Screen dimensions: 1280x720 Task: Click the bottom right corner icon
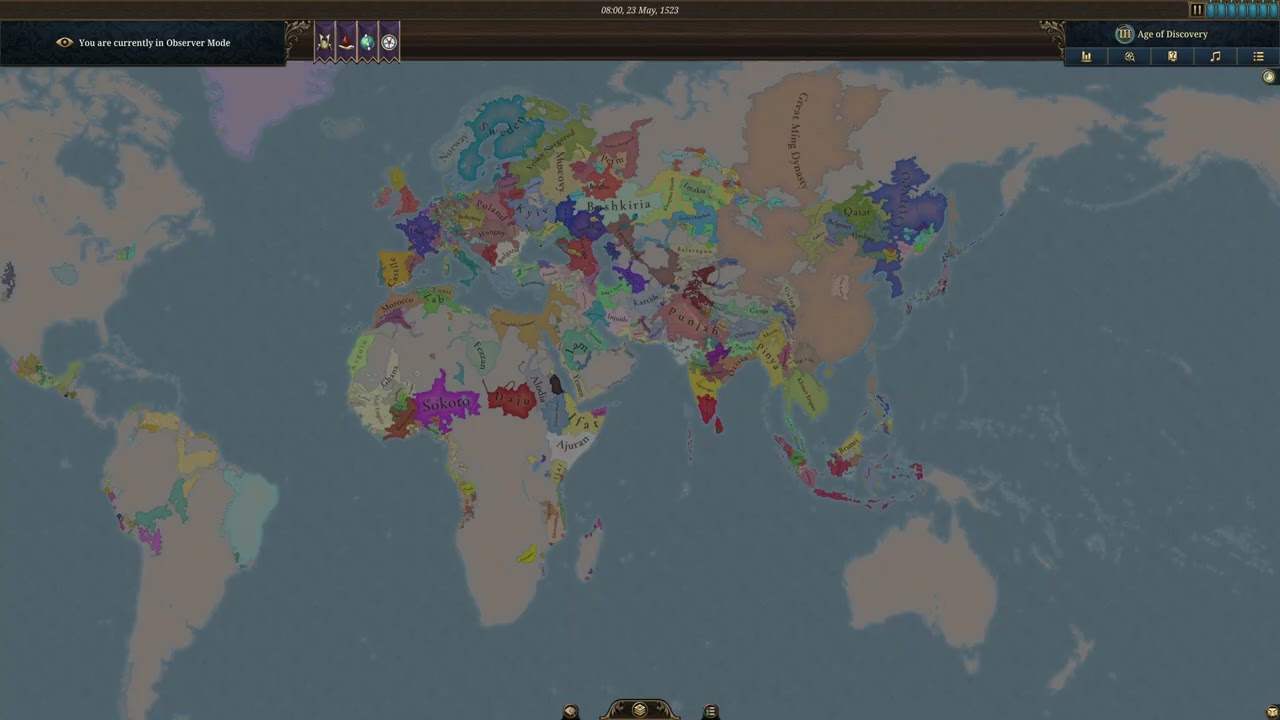coord(1272,712)
